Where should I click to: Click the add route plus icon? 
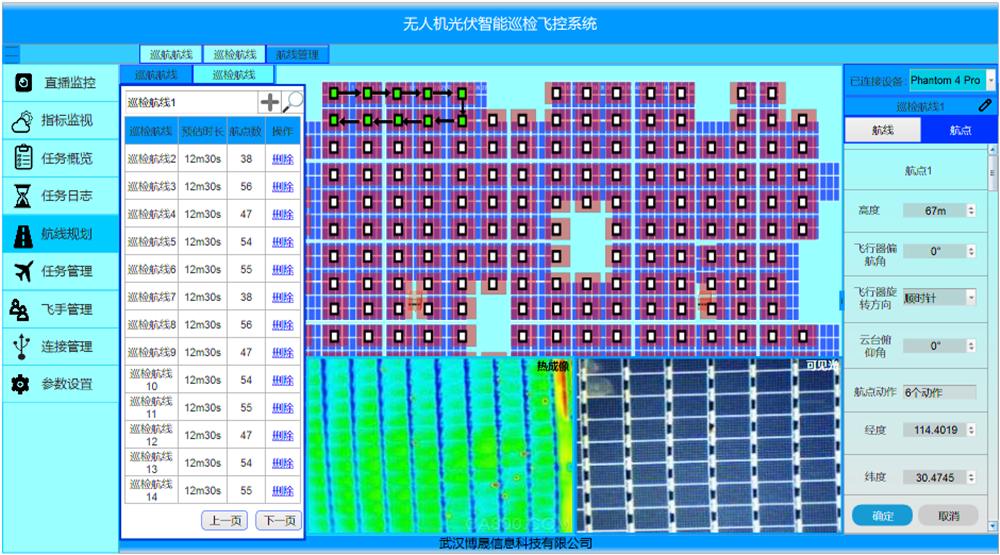pos(270,102)
